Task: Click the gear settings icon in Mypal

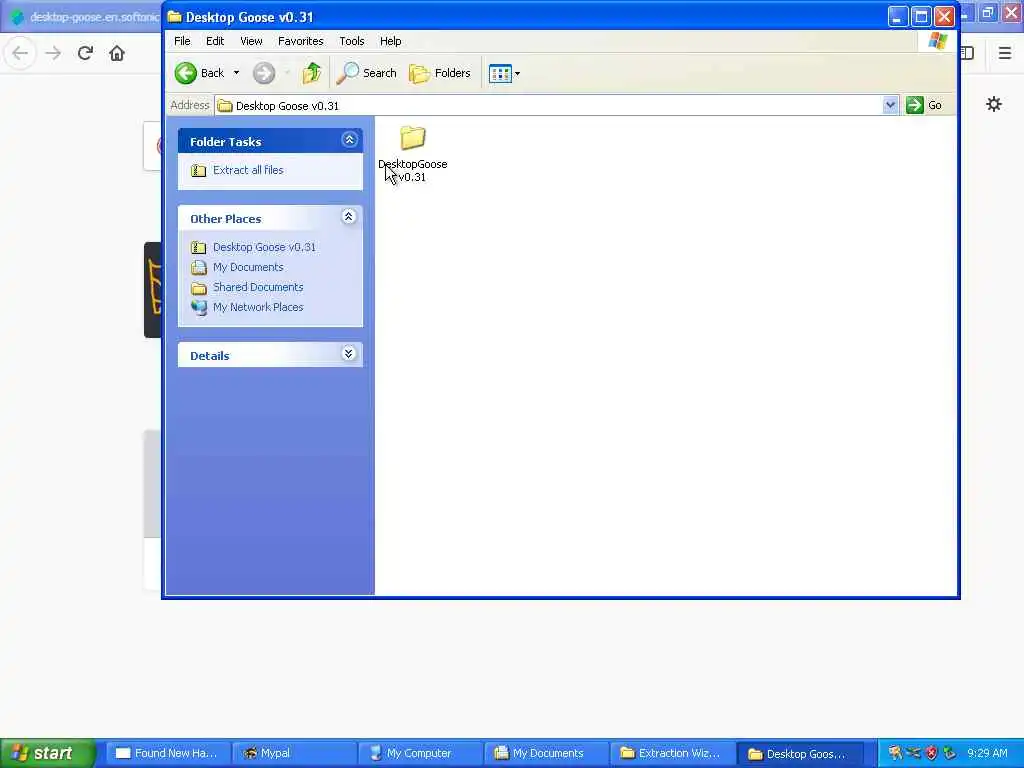Action: click(x=993, y=104)
